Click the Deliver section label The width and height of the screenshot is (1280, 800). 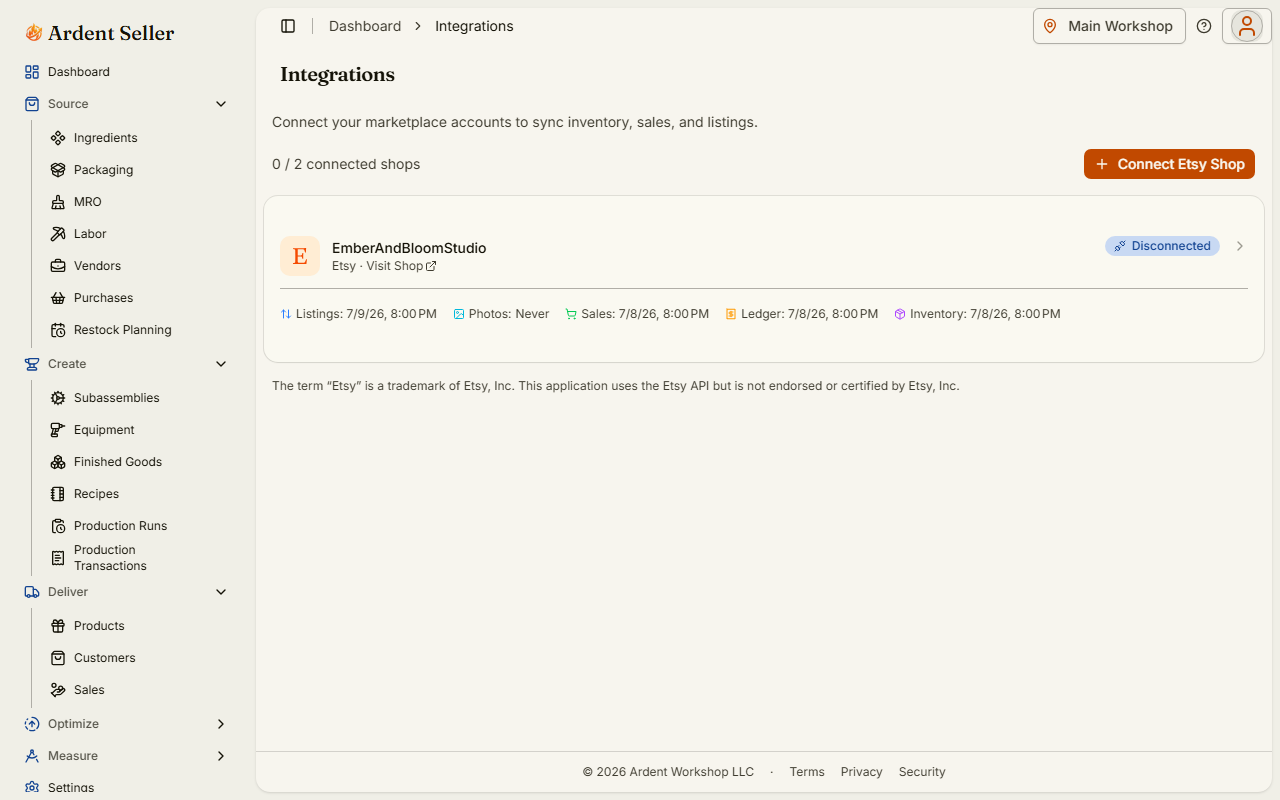click(x=68, y=592)
